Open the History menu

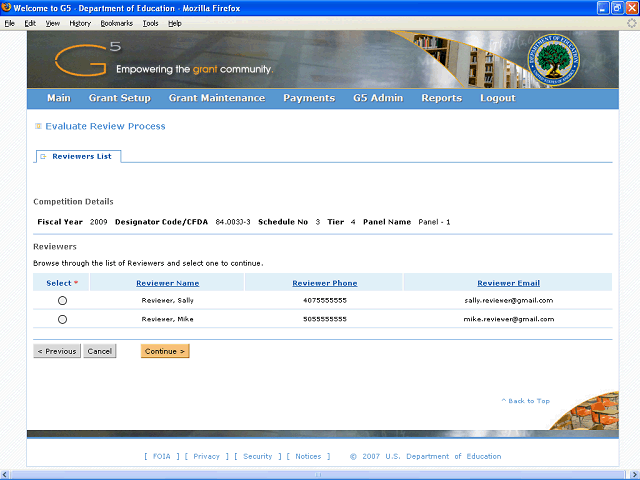point(80,23)
